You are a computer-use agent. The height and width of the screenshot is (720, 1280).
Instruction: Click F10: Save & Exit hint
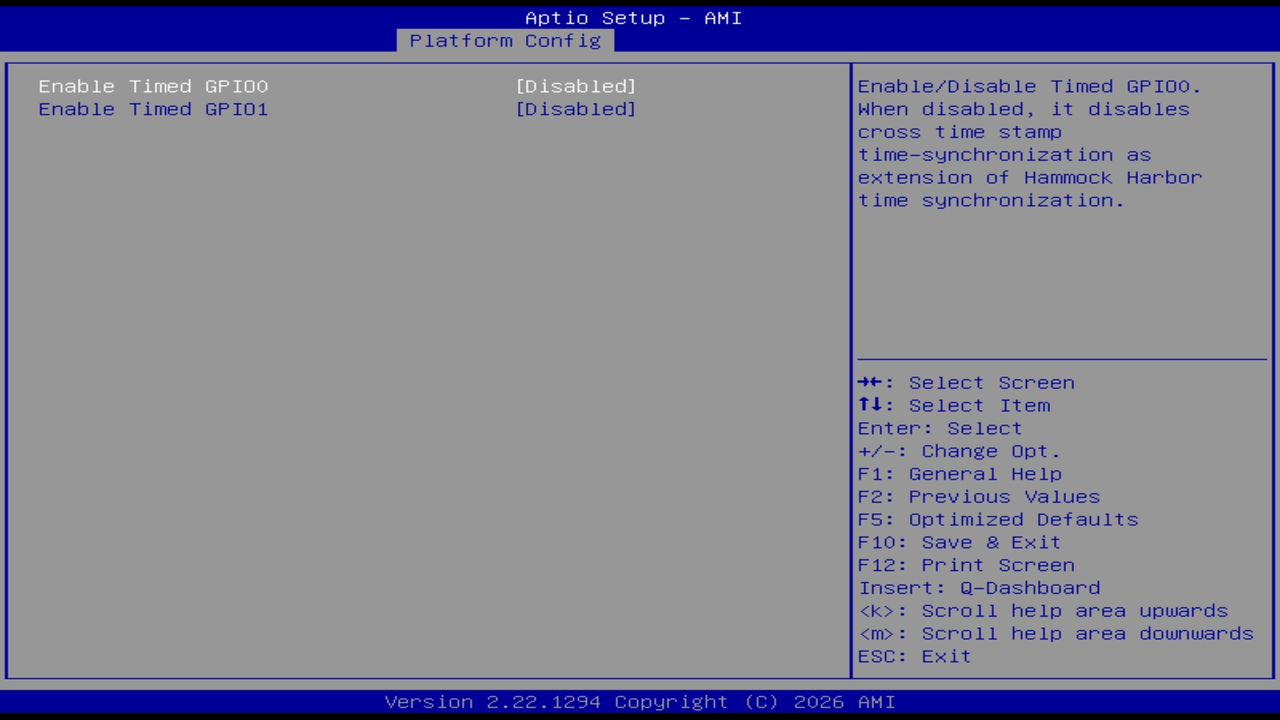point(958,542)
